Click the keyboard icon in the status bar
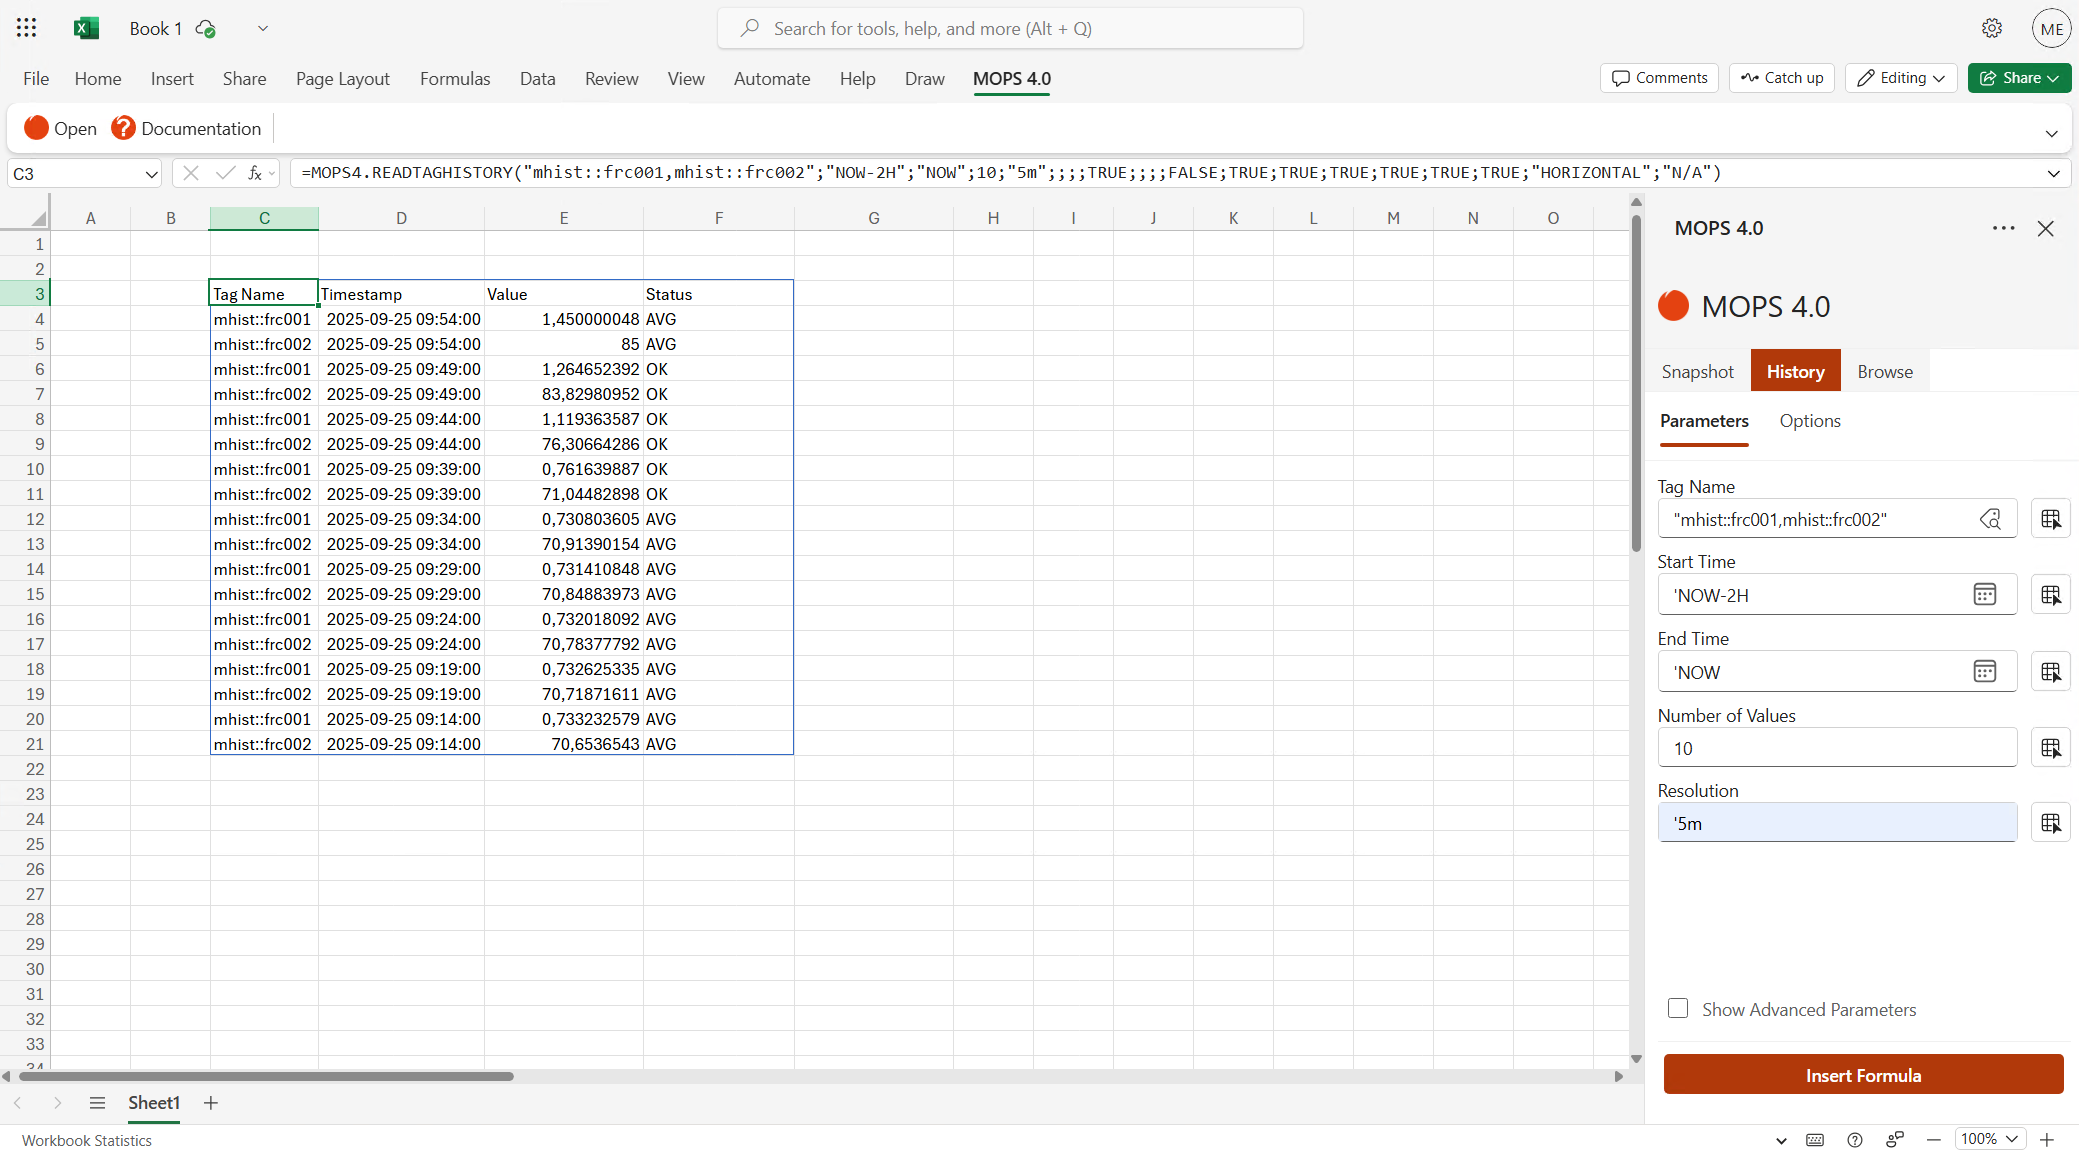Image resolution: width=2079 pixels, height=1150 pixels. tap(1815, 1139)
